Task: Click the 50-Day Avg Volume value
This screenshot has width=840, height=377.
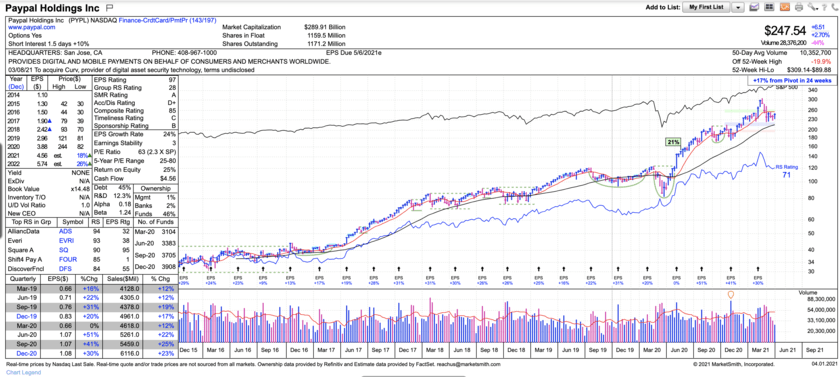Action: [815, 53]
